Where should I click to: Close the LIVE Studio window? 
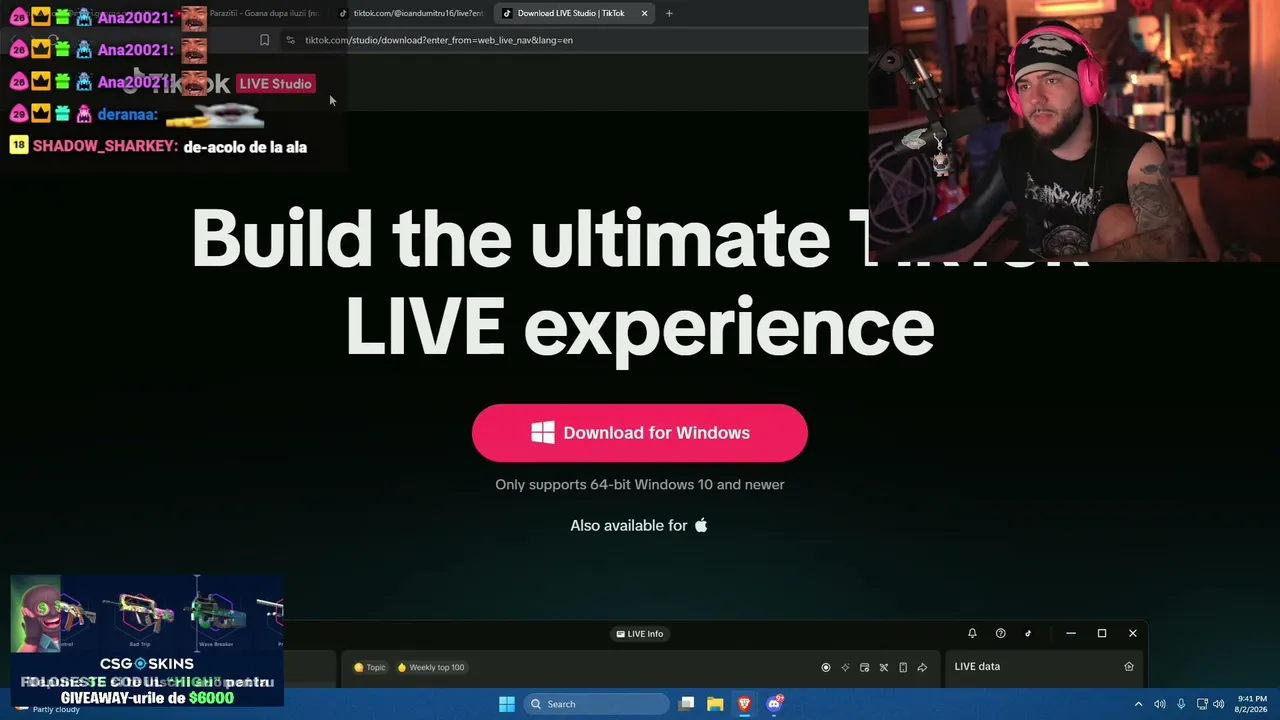(x=1133, y=633)
